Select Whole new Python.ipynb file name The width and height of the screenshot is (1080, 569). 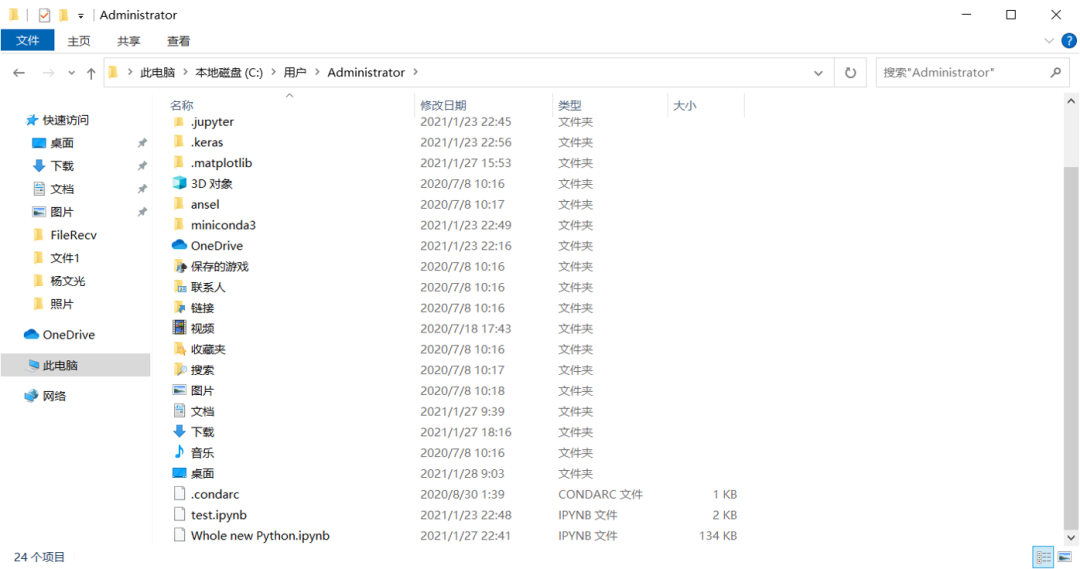click(260, 535)
